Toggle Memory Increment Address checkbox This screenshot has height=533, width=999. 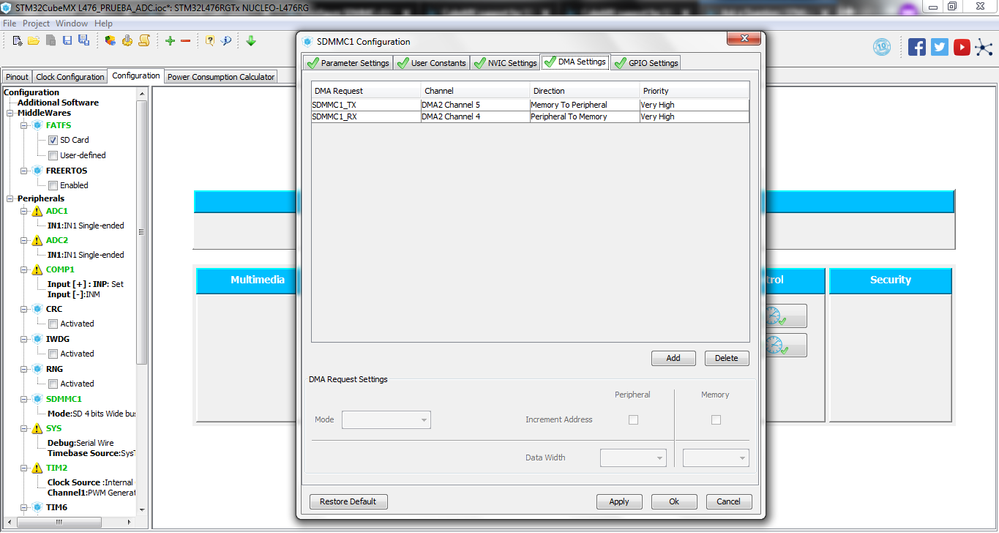pyautogui.click(x=716, y=420)
